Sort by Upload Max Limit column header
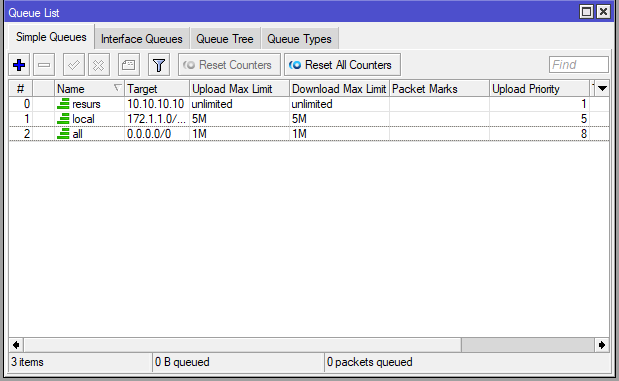Screen dimensions: 619x381 tap(239, 89)
